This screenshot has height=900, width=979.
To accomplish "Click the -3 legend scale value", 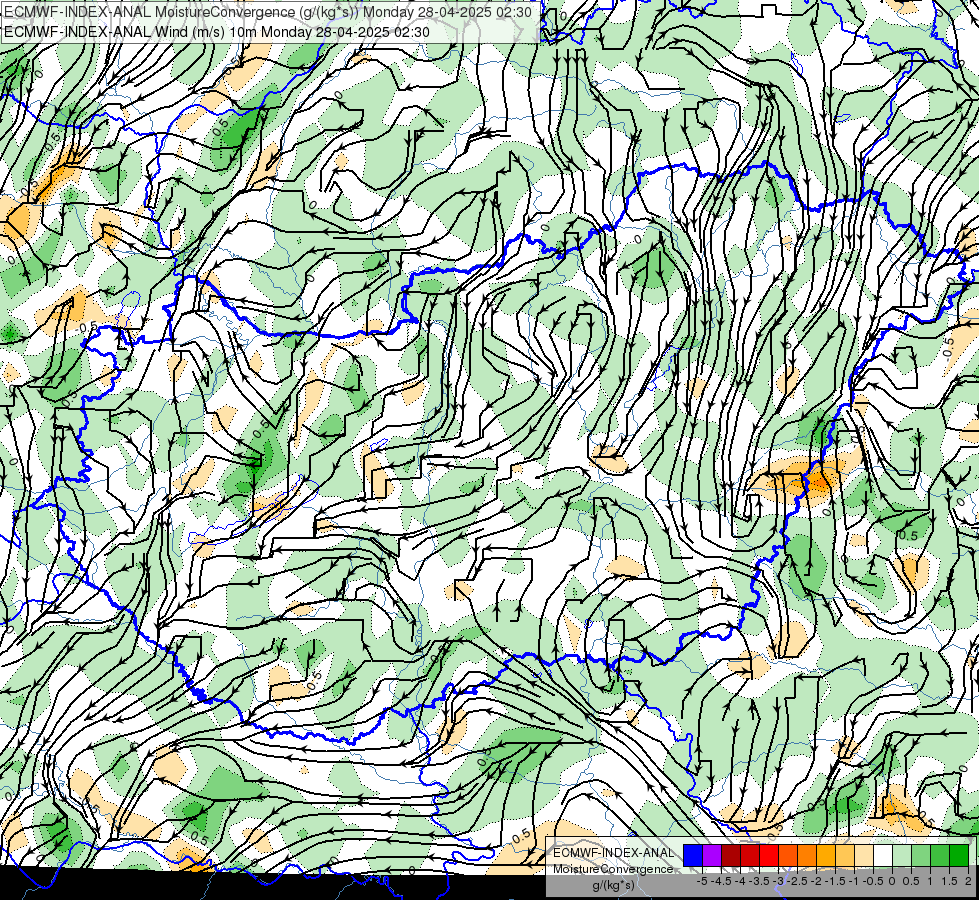I will pyautogui.click(x=778, y=881).
